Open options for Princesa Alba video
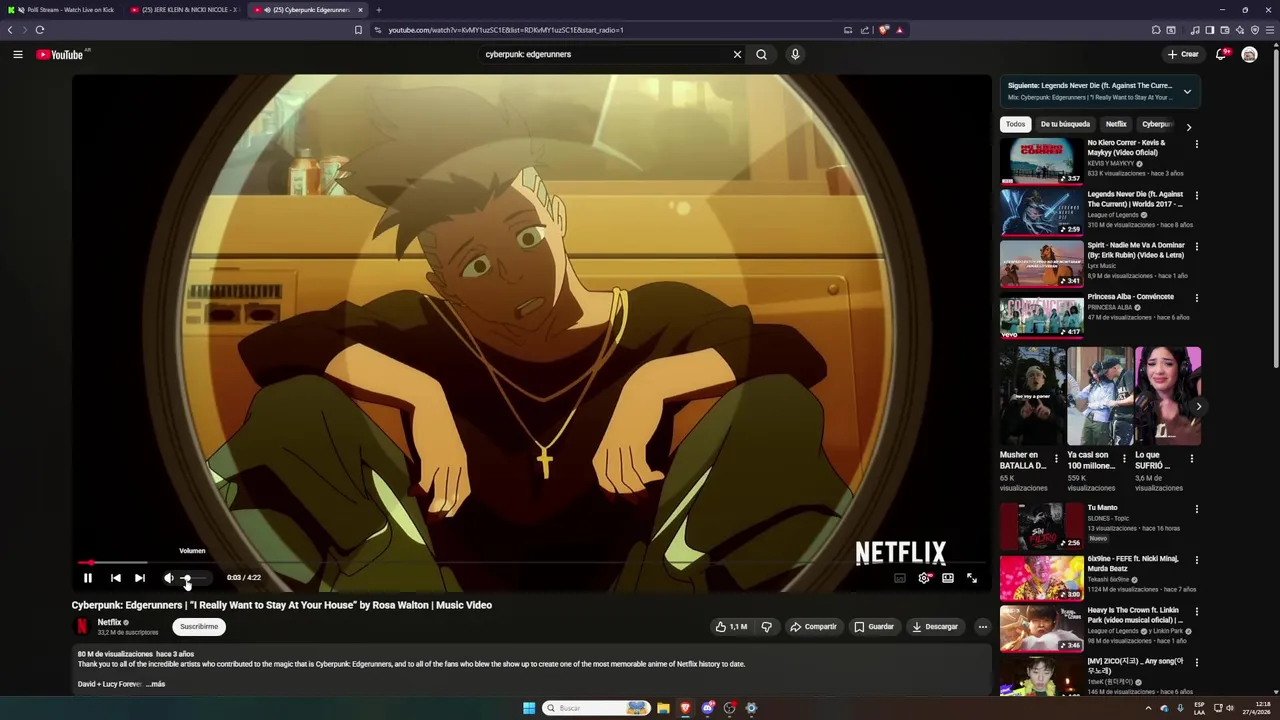 pos(1196,298)
